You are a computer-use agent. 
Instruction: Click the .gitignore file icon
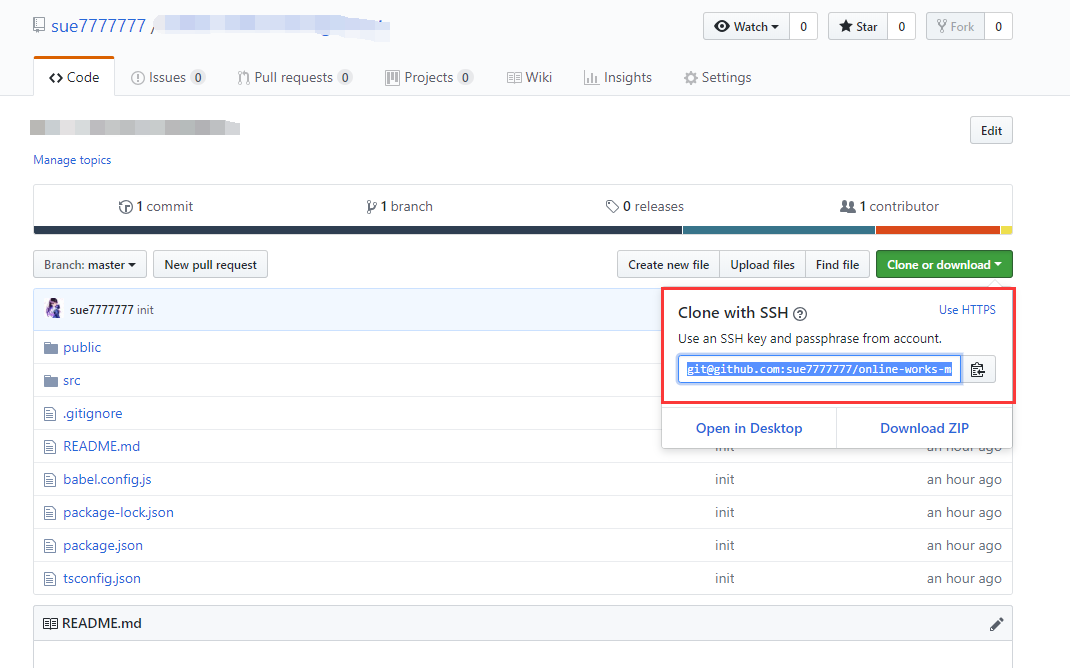(50, 413)
